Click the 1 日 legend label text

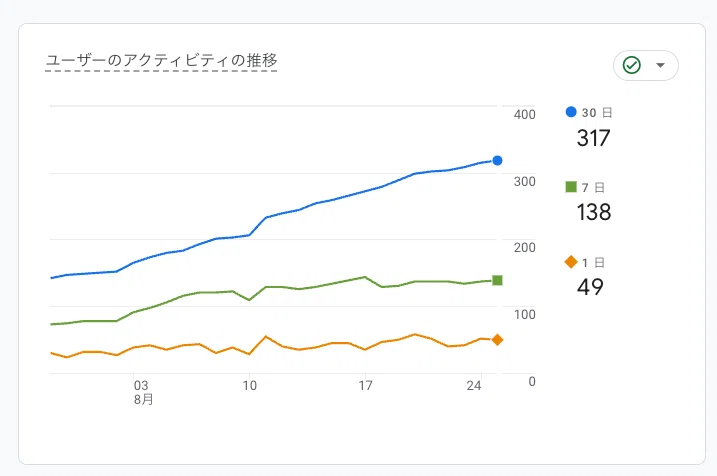[593, 262]
